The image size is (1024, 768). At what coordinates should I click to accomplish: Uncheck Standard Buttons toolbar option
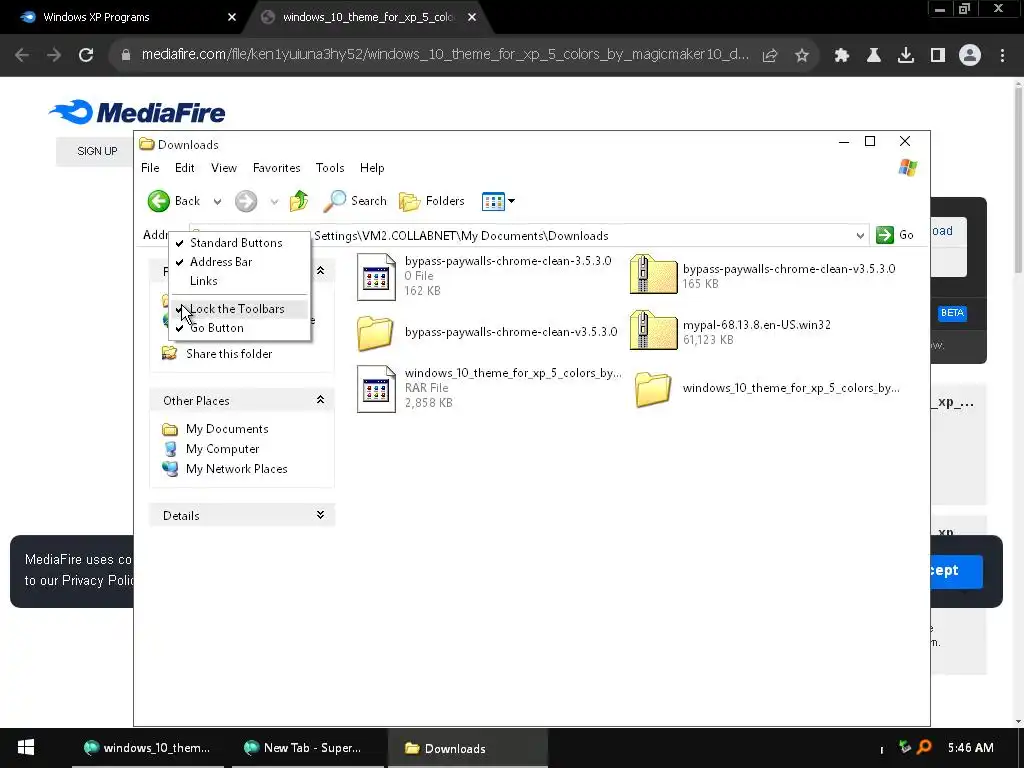coord(239,243)
